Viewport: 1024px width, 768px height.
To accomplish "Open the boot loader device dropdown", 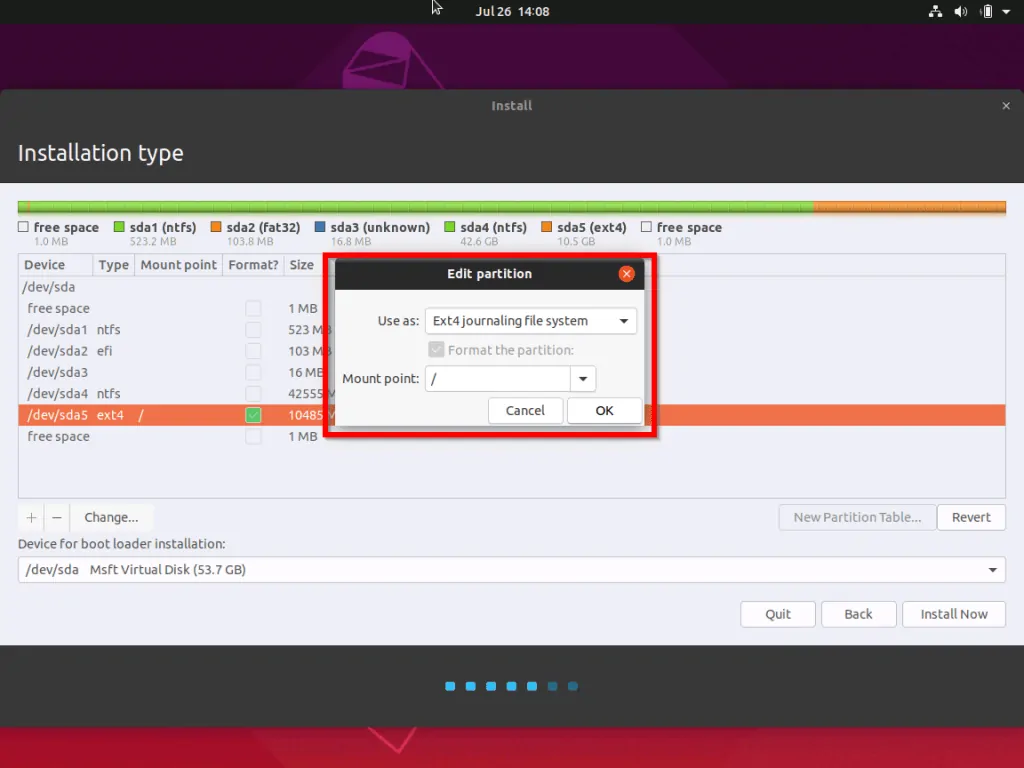I will tap(511, 569).
